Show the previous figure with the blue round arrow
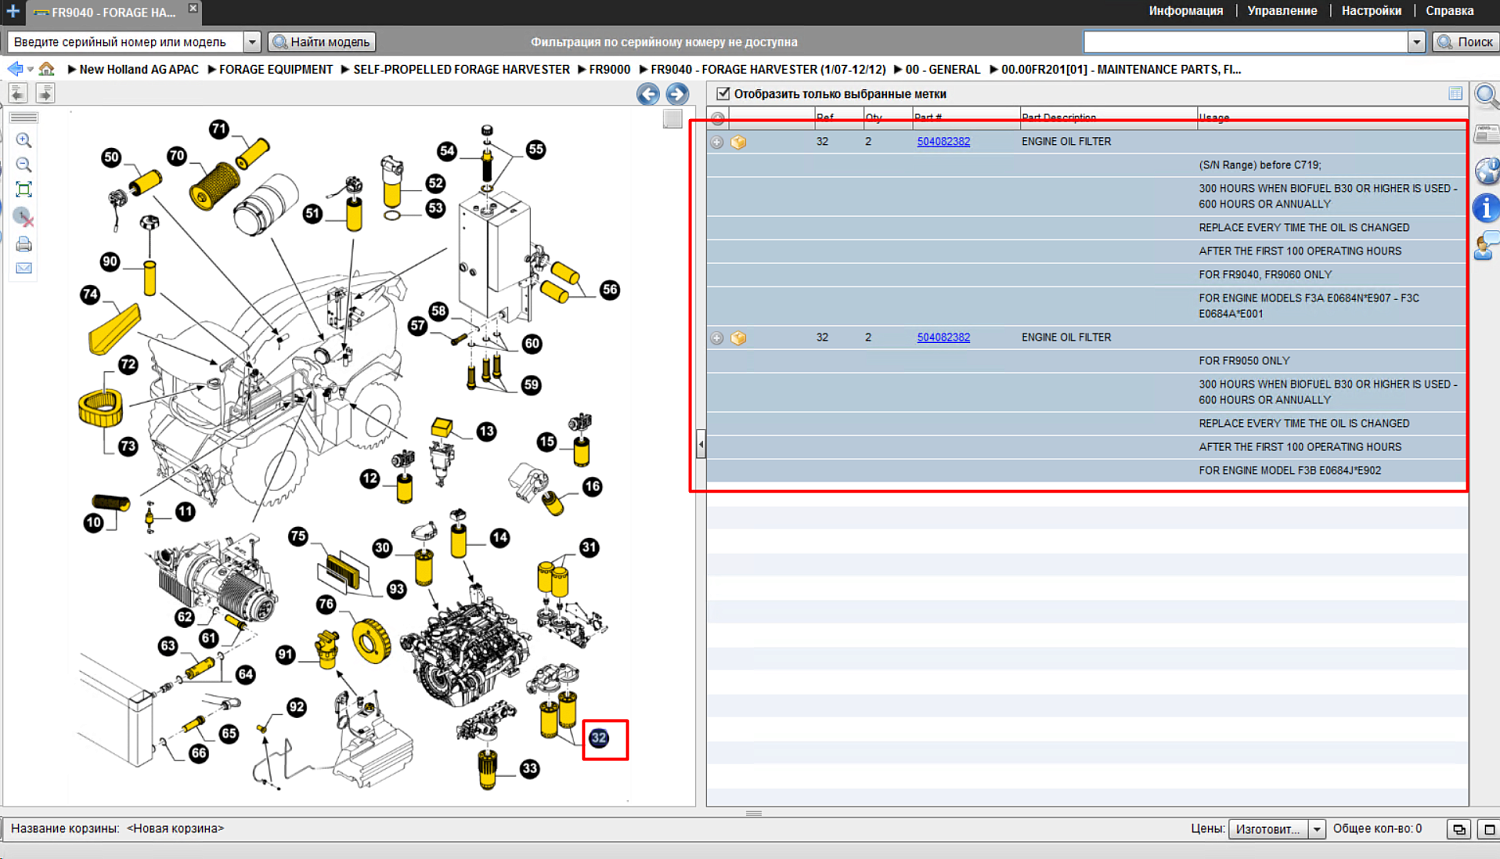The image size is (1500, 859). [648, 94]
